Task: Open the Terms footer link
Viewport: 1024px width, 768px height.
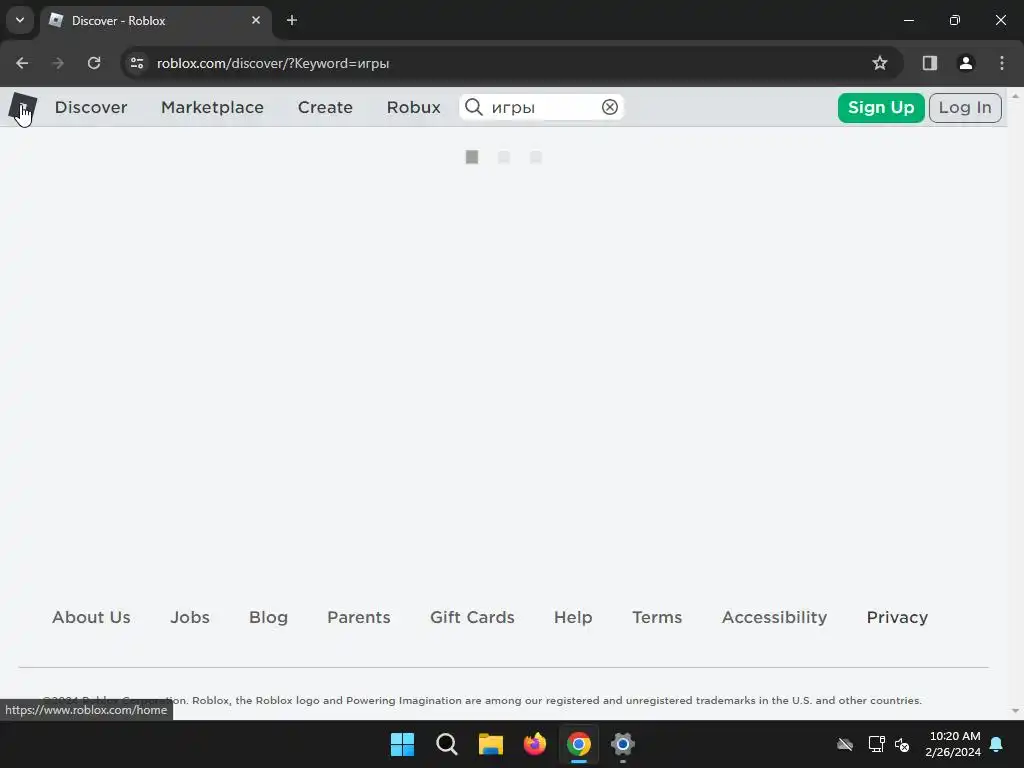Action: [x=657, y=617]
